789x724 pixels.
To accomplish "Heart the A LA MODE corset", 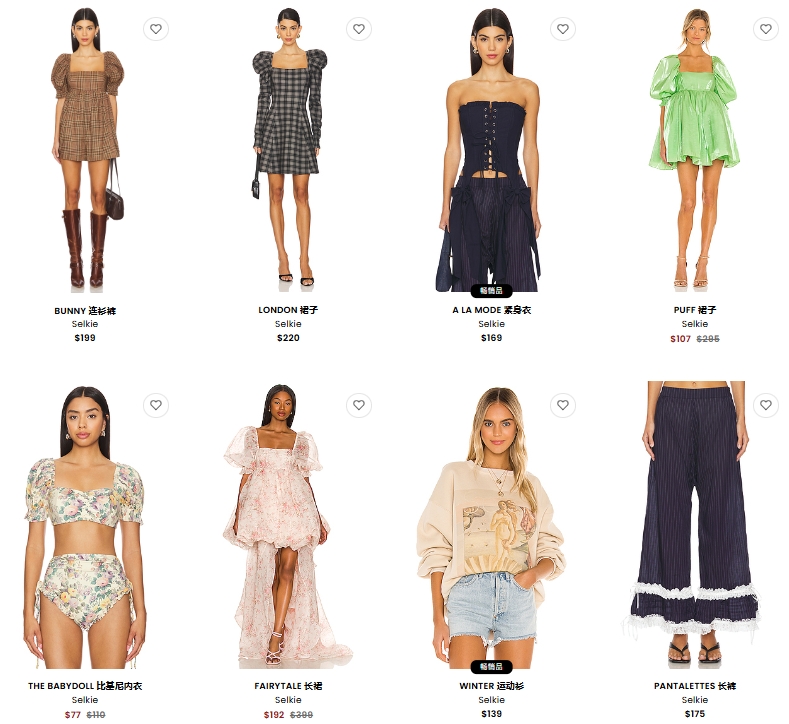I will click(x=563, y=29).
